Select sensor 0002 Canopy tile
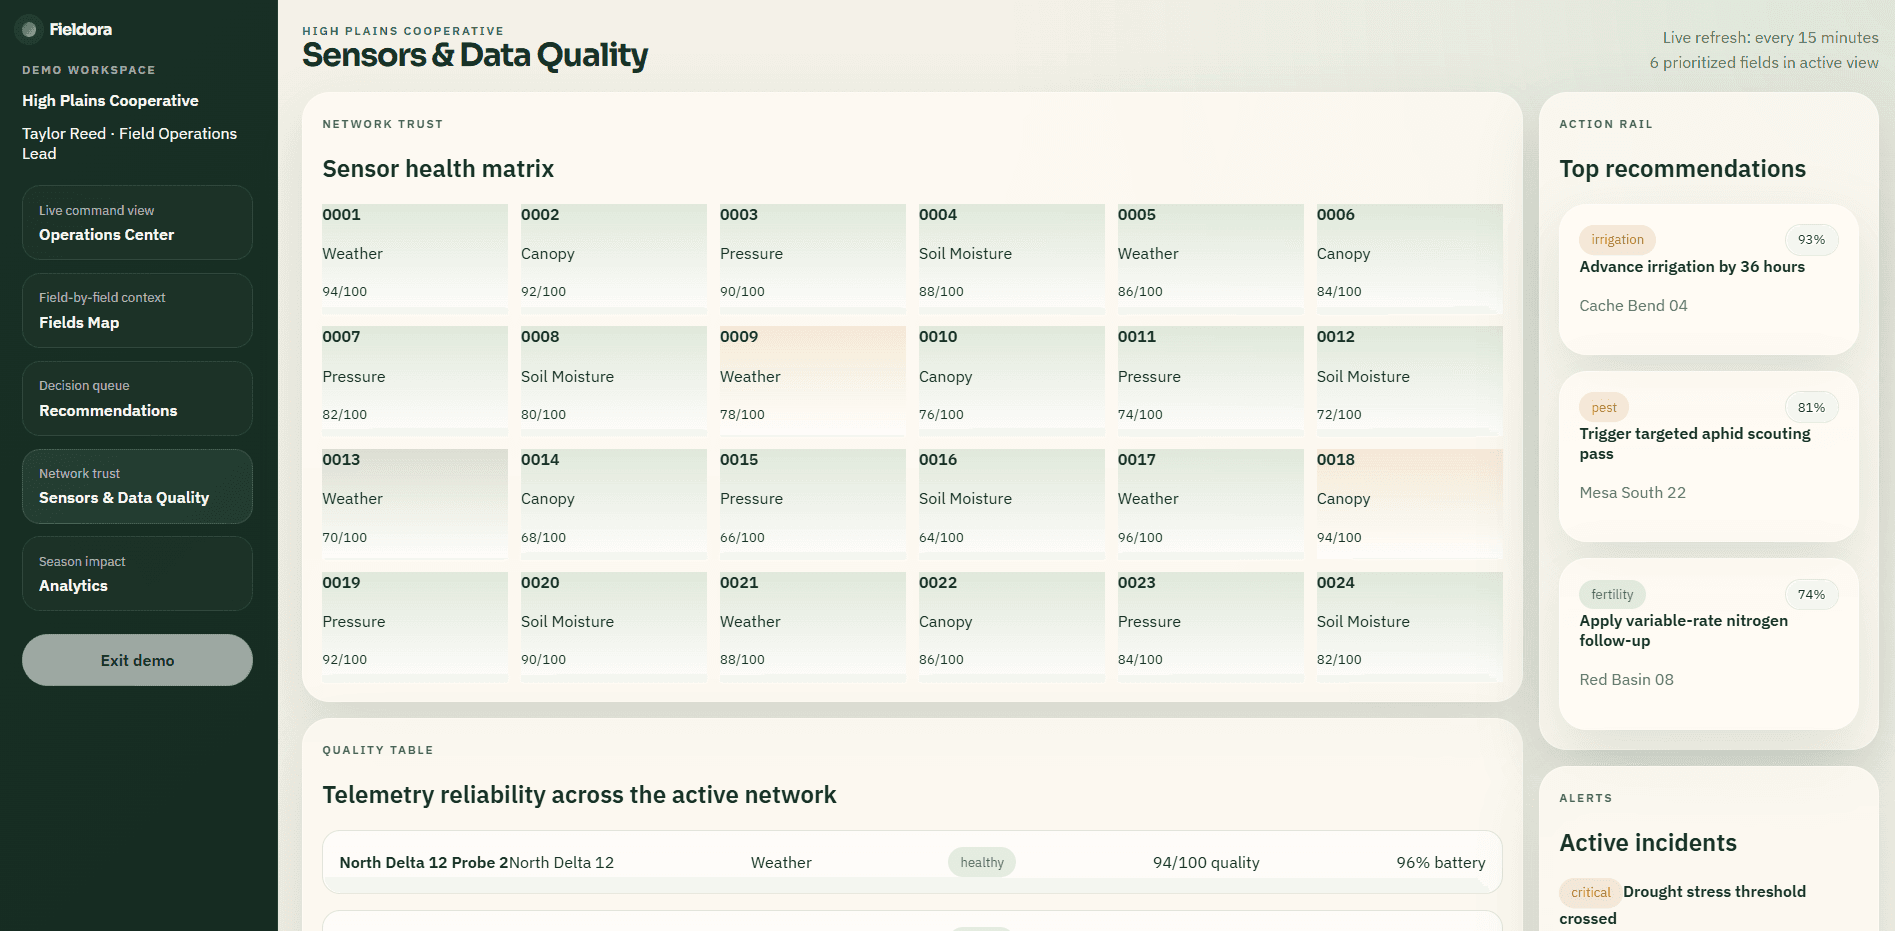 coord(614,259)
